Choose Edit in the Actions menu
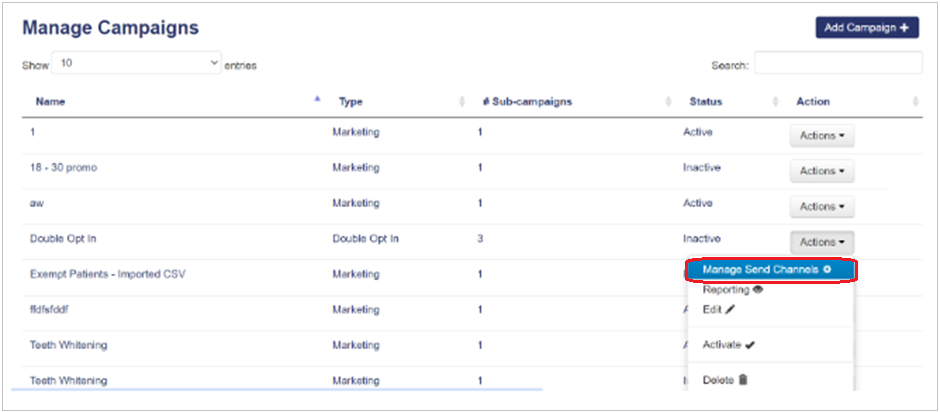 point(770,310)
